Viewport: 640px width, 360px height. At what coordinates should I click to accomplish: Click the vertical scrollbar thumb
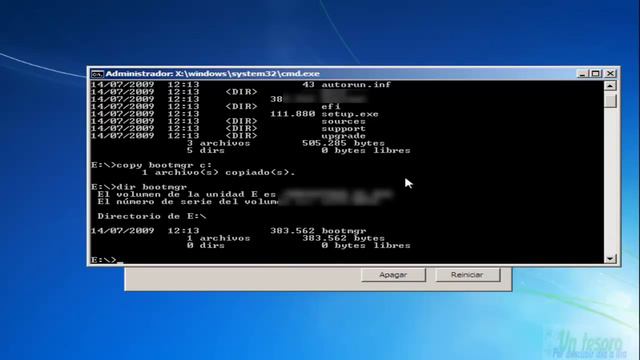(x=610, y=100)
